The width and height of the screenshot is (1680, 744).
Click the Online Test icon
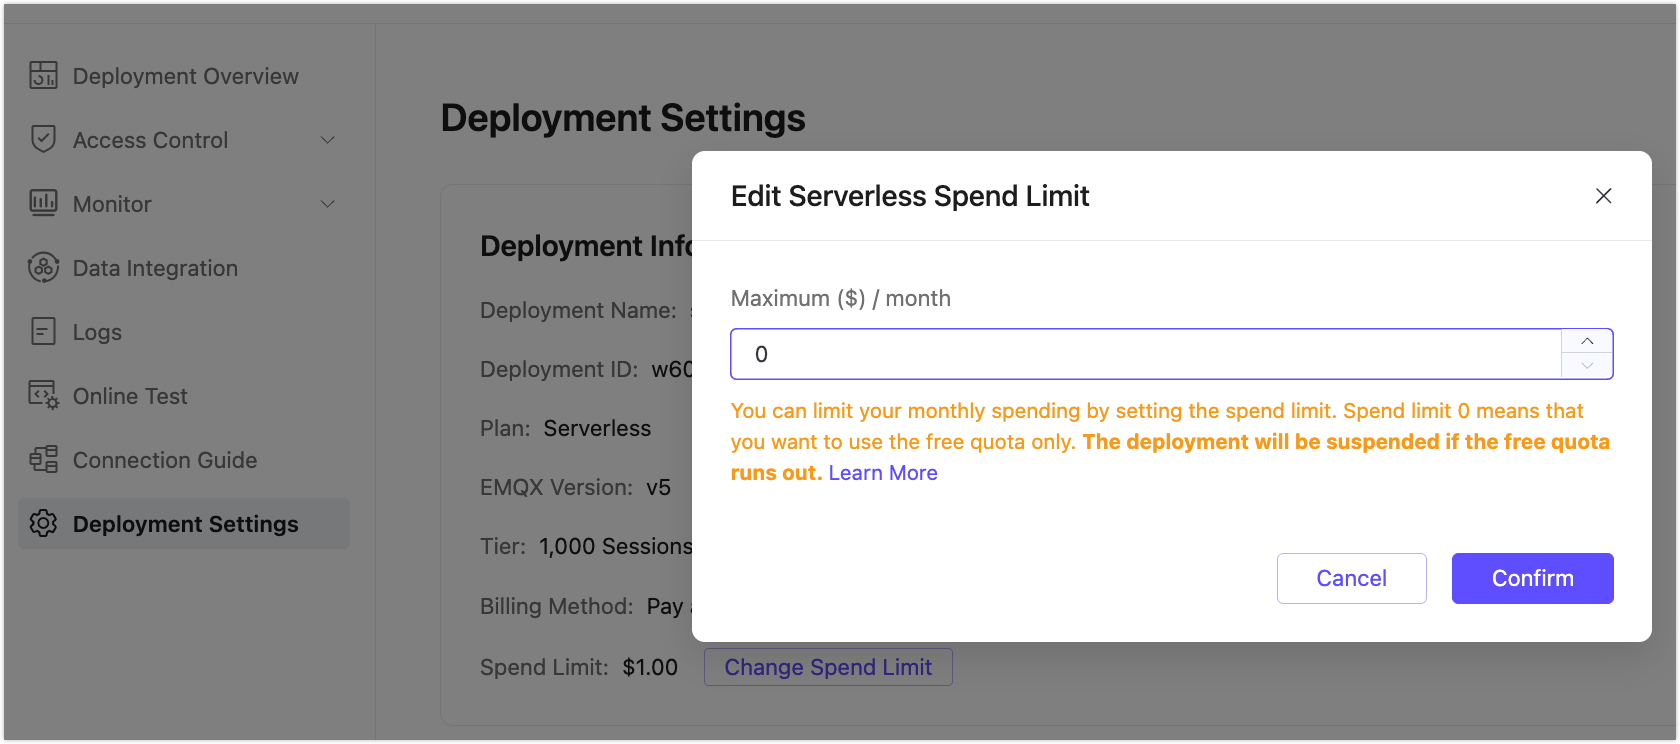(43, 395)
